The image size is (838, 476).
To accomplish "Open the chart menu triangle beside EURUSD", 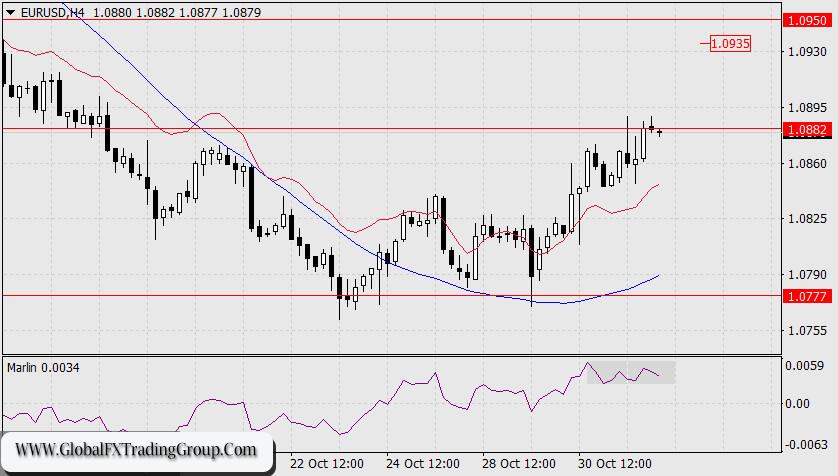I will 10,12.
